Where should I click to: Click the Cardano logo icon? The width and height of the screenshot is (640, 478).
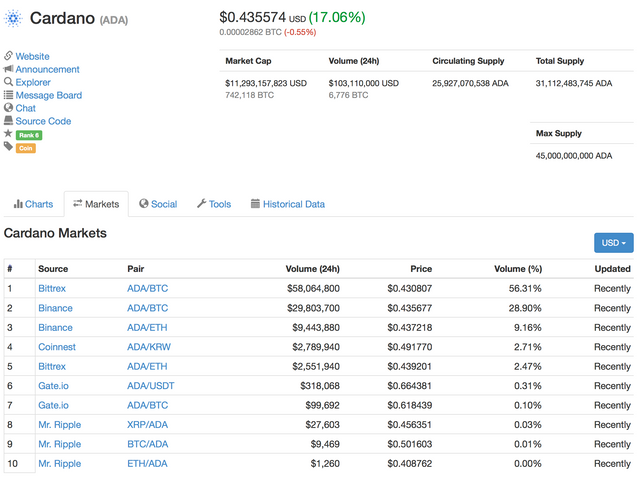(13, 18)
